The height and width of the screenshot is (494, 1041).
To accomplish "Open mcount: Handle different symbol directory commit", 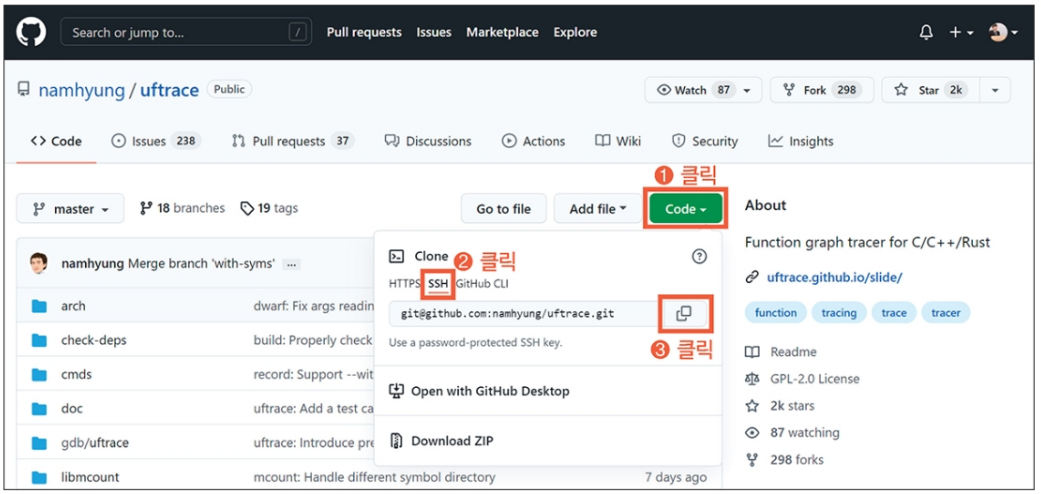I will coord(374,477).
